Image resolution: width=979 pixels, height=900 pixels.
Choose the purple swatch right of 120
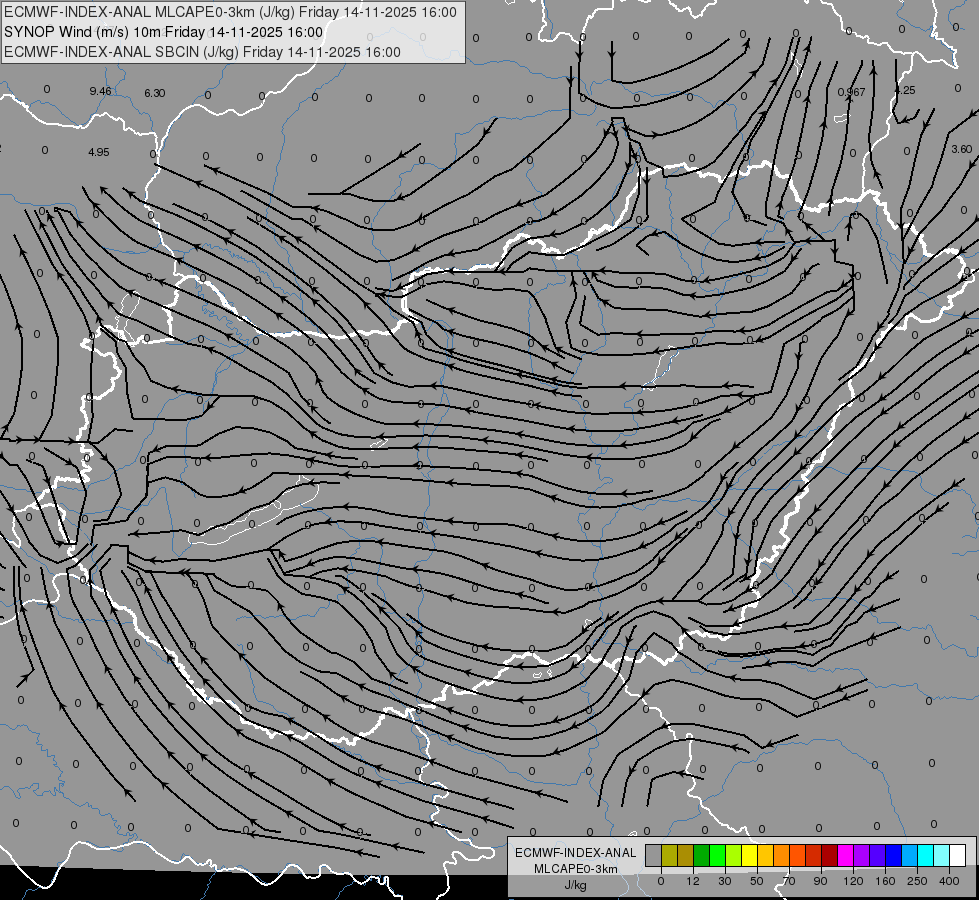(862, 856)
